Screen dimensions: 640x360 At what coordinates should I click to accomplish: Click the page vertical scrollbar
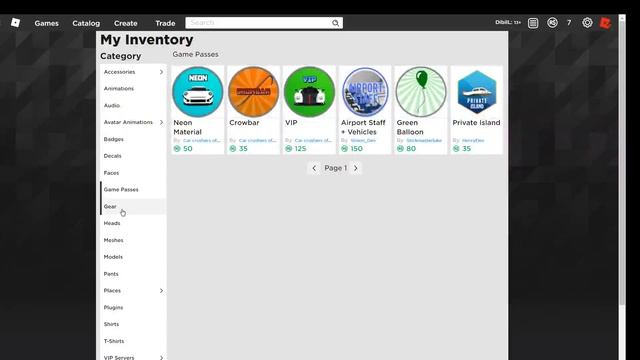pyautogui.click(x=622, y=163)
